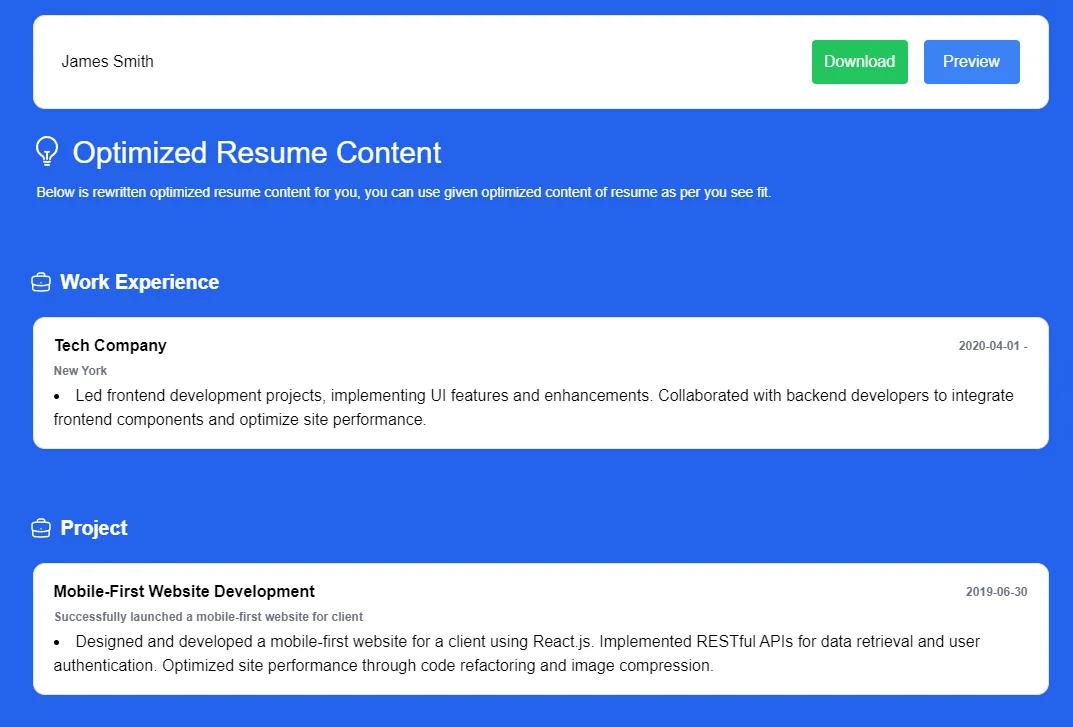Viewport: 1073px width, 727px height.
Task: Click the Tech Company title
Action: pos(110,345)
